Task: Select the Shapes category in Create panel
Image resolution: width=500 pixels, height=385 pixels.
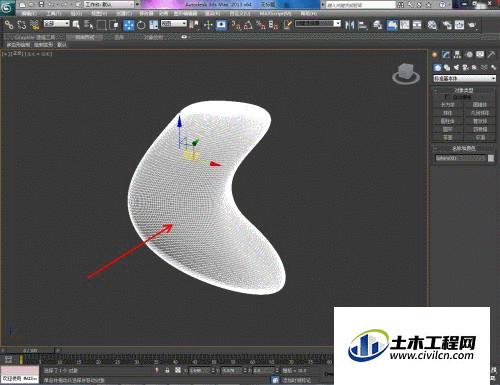Action: pyautogui.click(x=447, y=67)
